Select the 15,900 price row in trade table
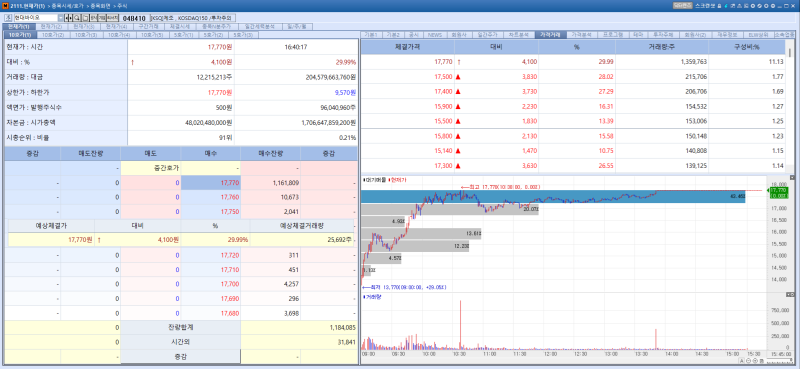 [x=573, y=106]
